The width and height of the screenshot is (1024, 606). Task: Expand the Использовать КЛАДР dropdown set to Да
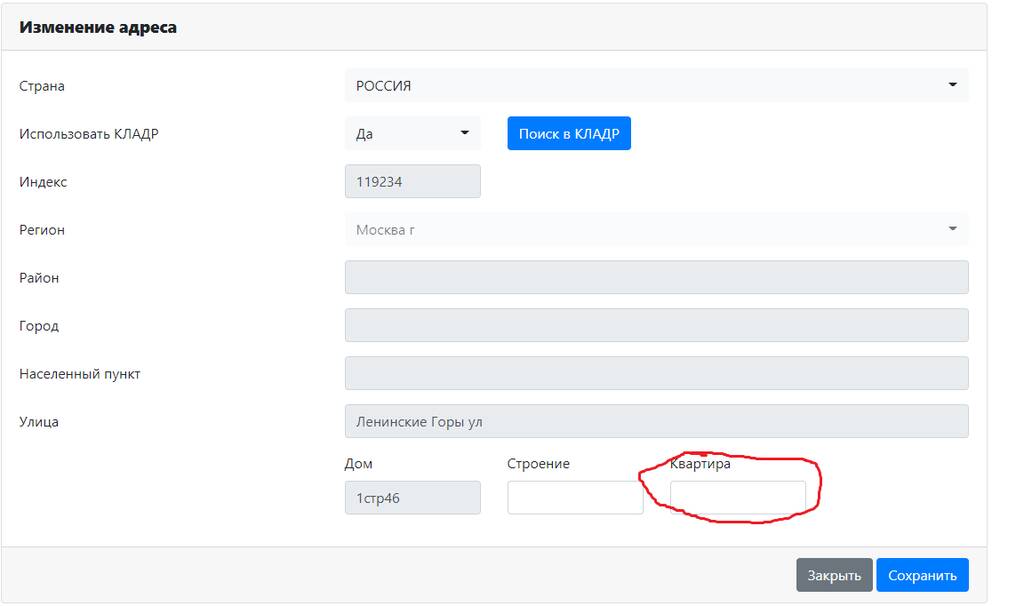[413, 133]
